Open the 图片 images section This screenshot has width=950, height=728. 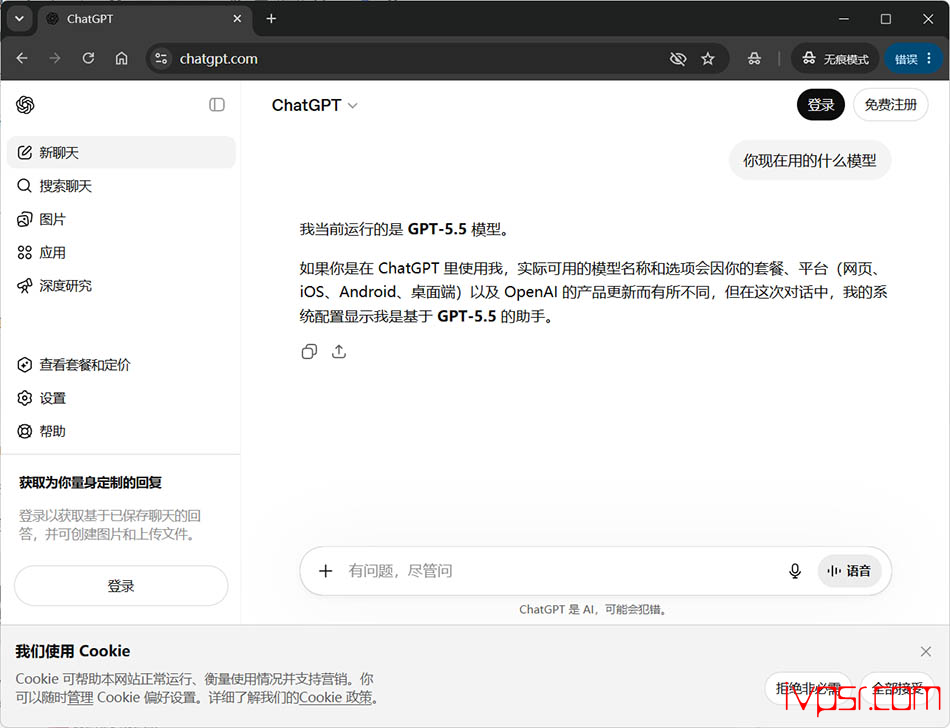point(121,219)
